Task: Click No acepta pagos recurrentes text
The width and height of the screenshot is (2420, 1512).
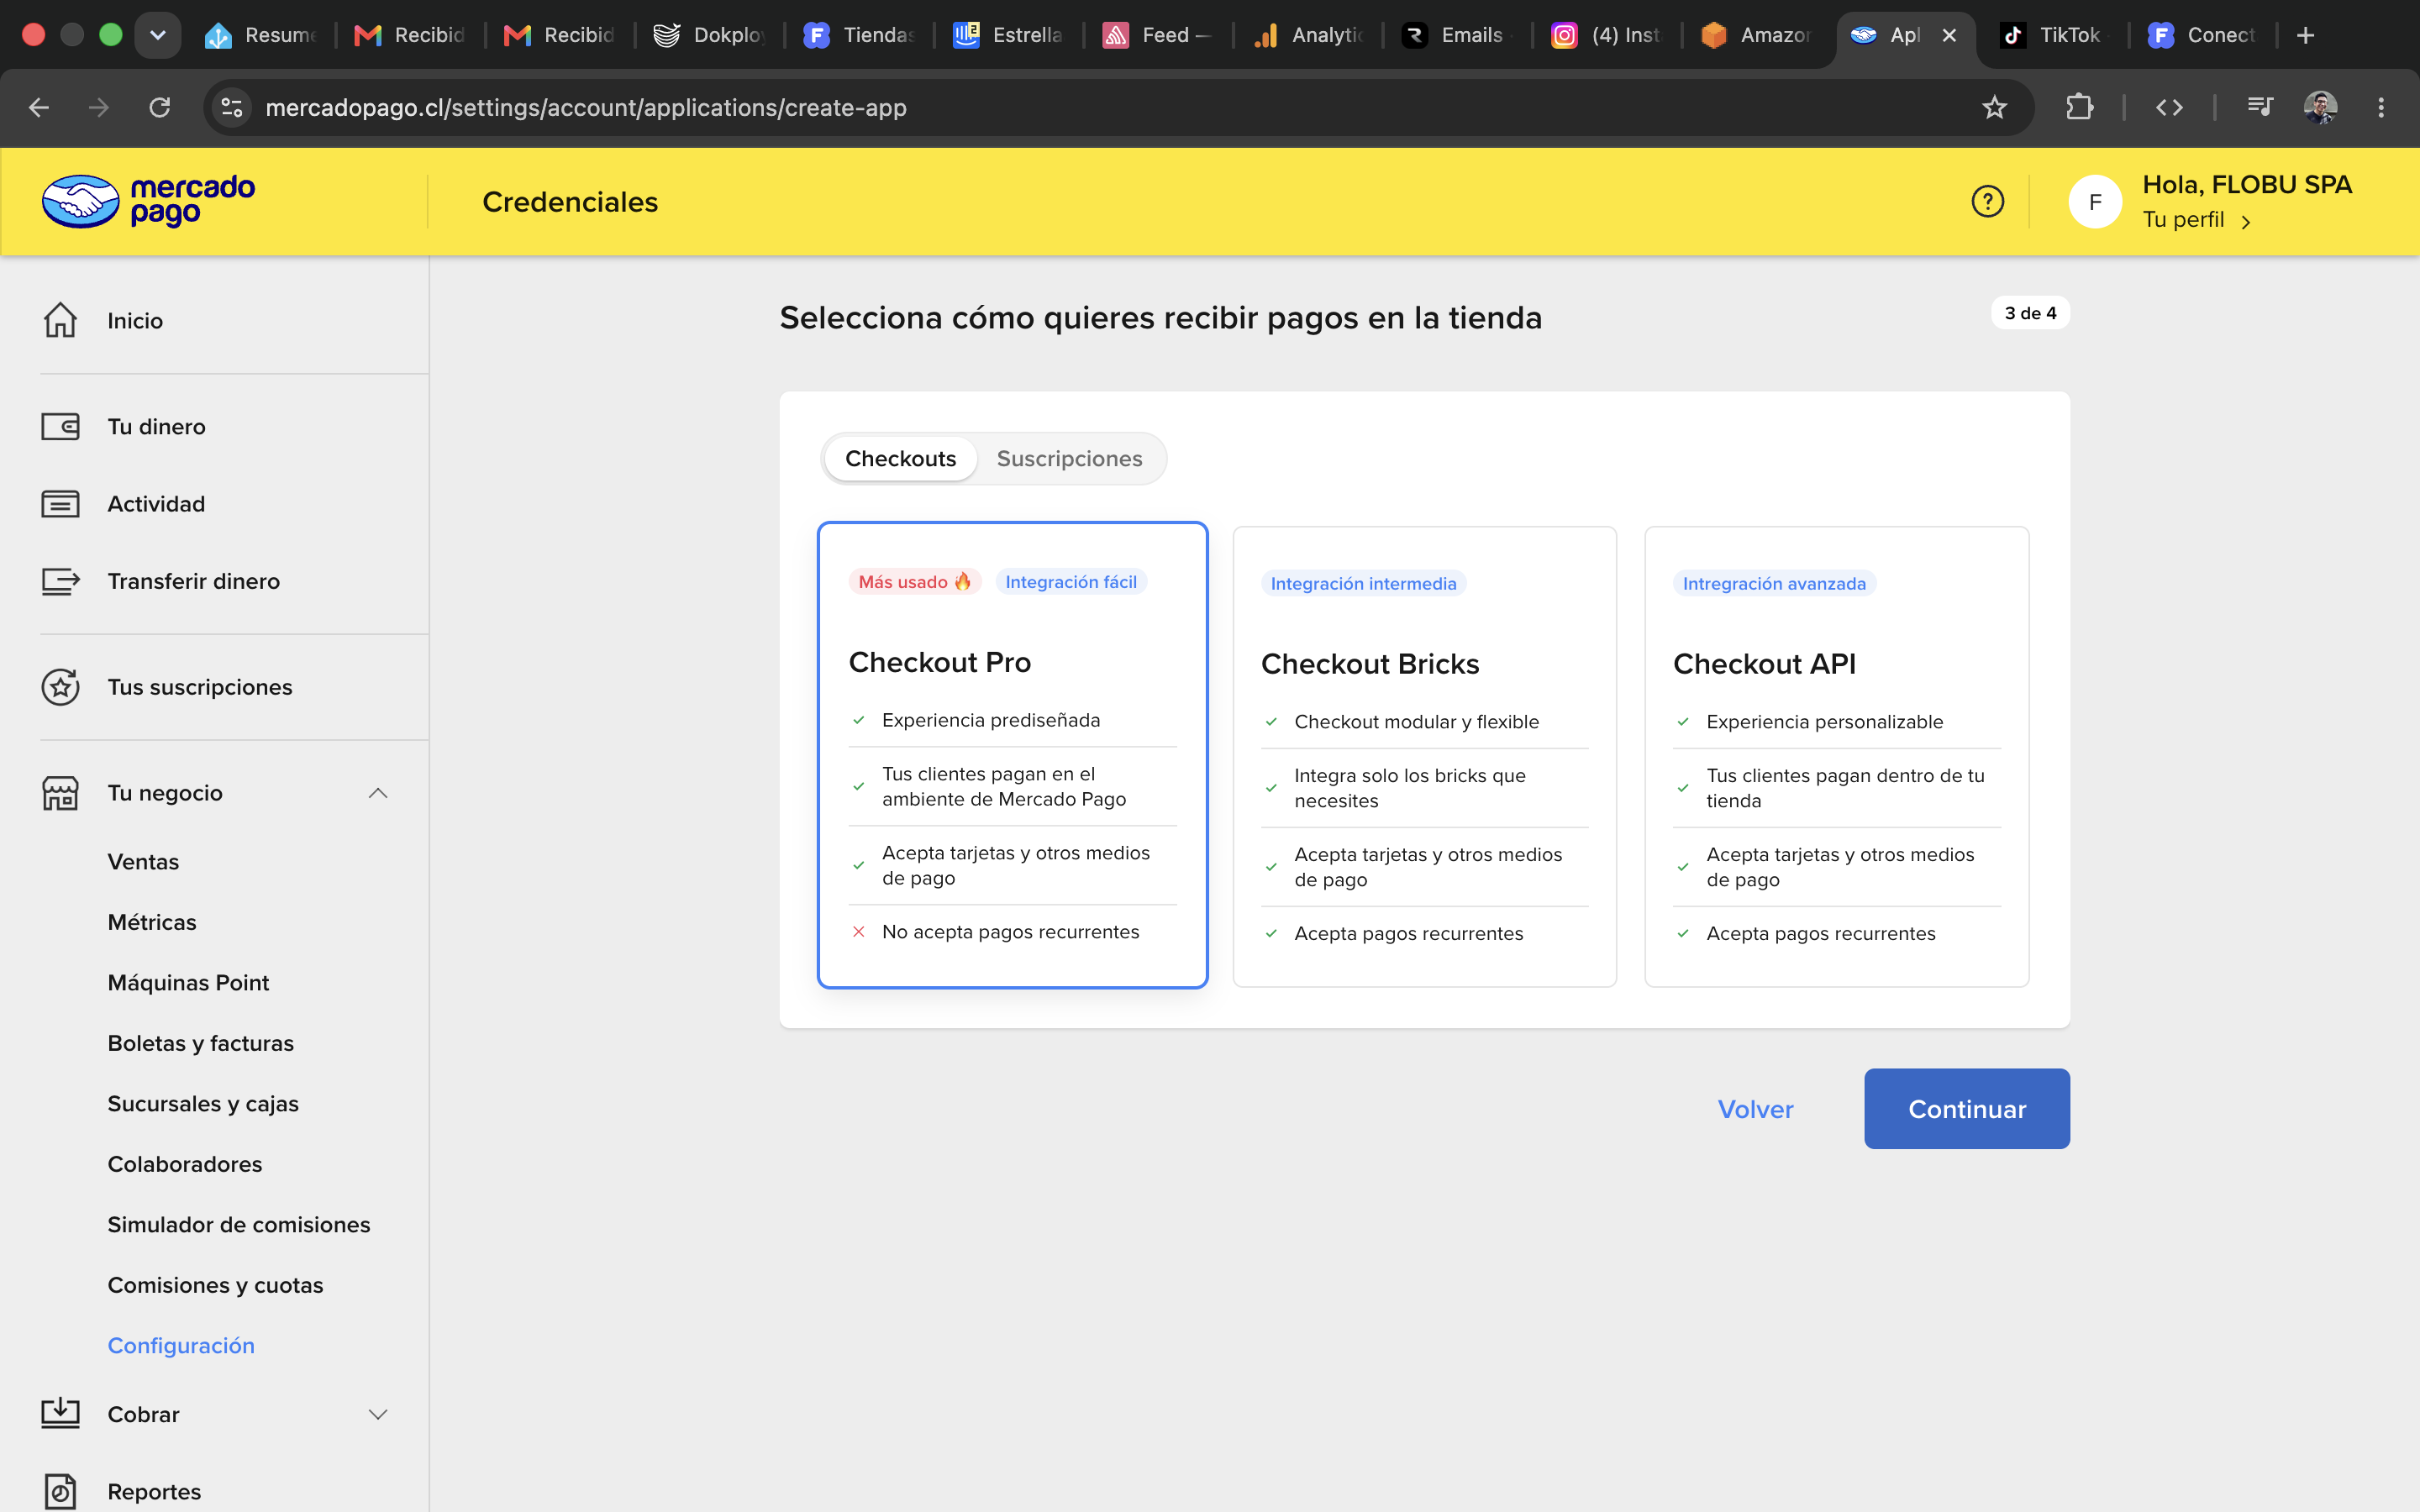Action: (x=1010, y=932)
